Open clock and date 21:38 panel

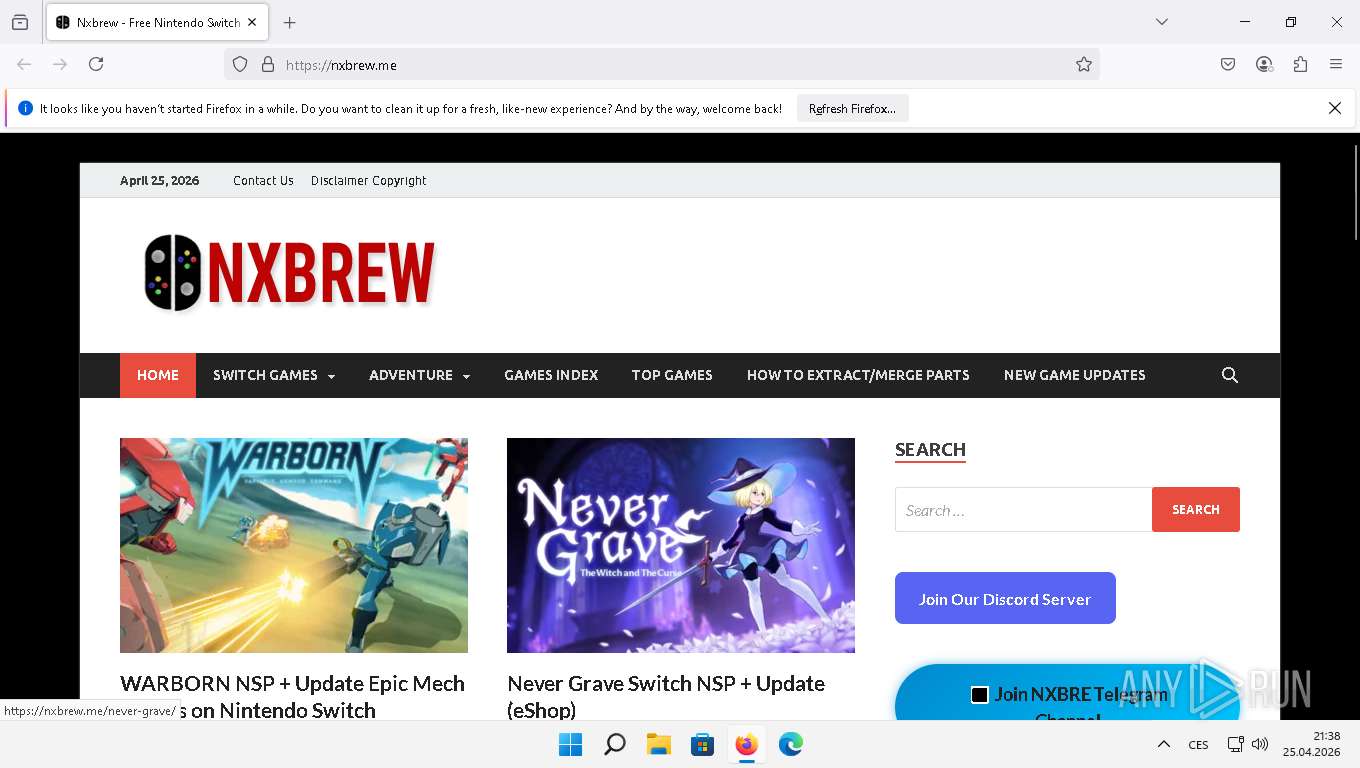tap(1312, 744)
